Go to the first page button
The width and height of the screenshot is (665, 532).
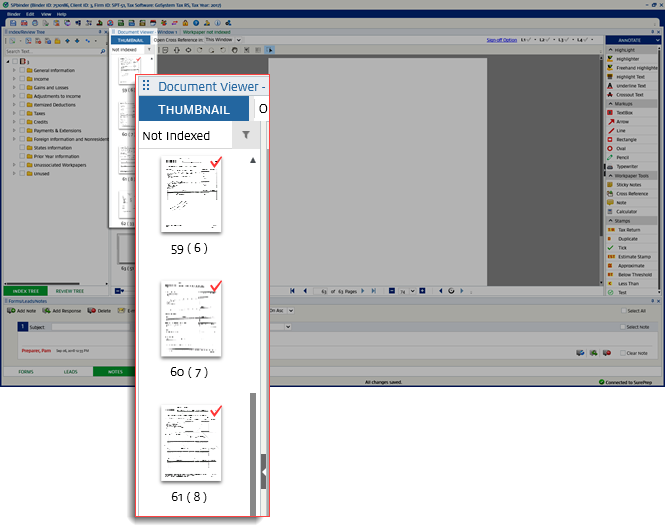292,291
